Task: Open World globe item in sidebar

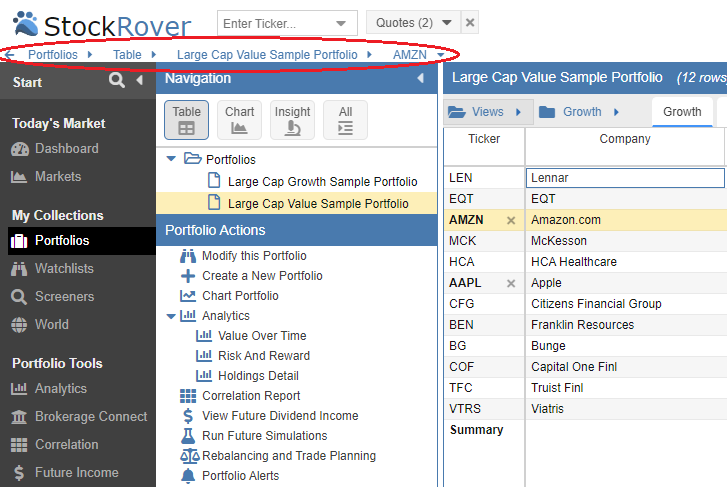Action: tap(52, 324)
